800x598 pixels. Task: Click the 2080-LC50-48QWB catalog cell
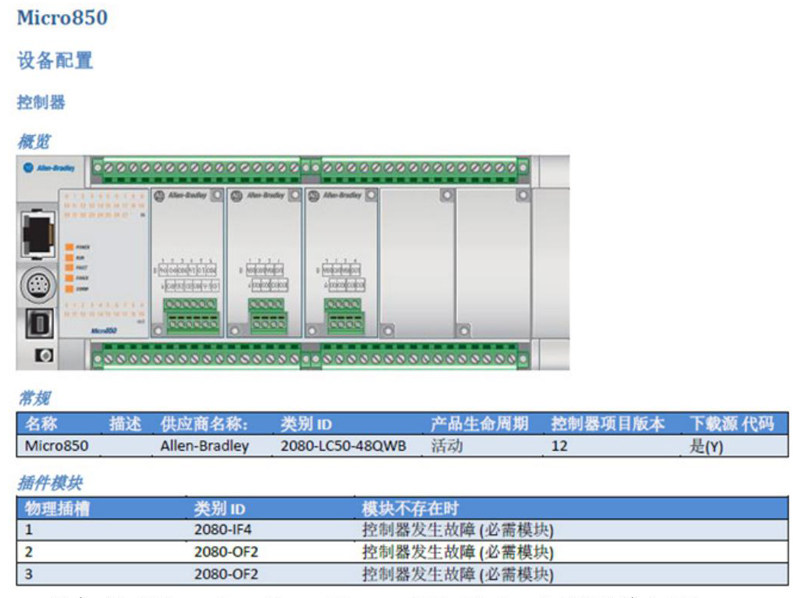tap(343, 445)
